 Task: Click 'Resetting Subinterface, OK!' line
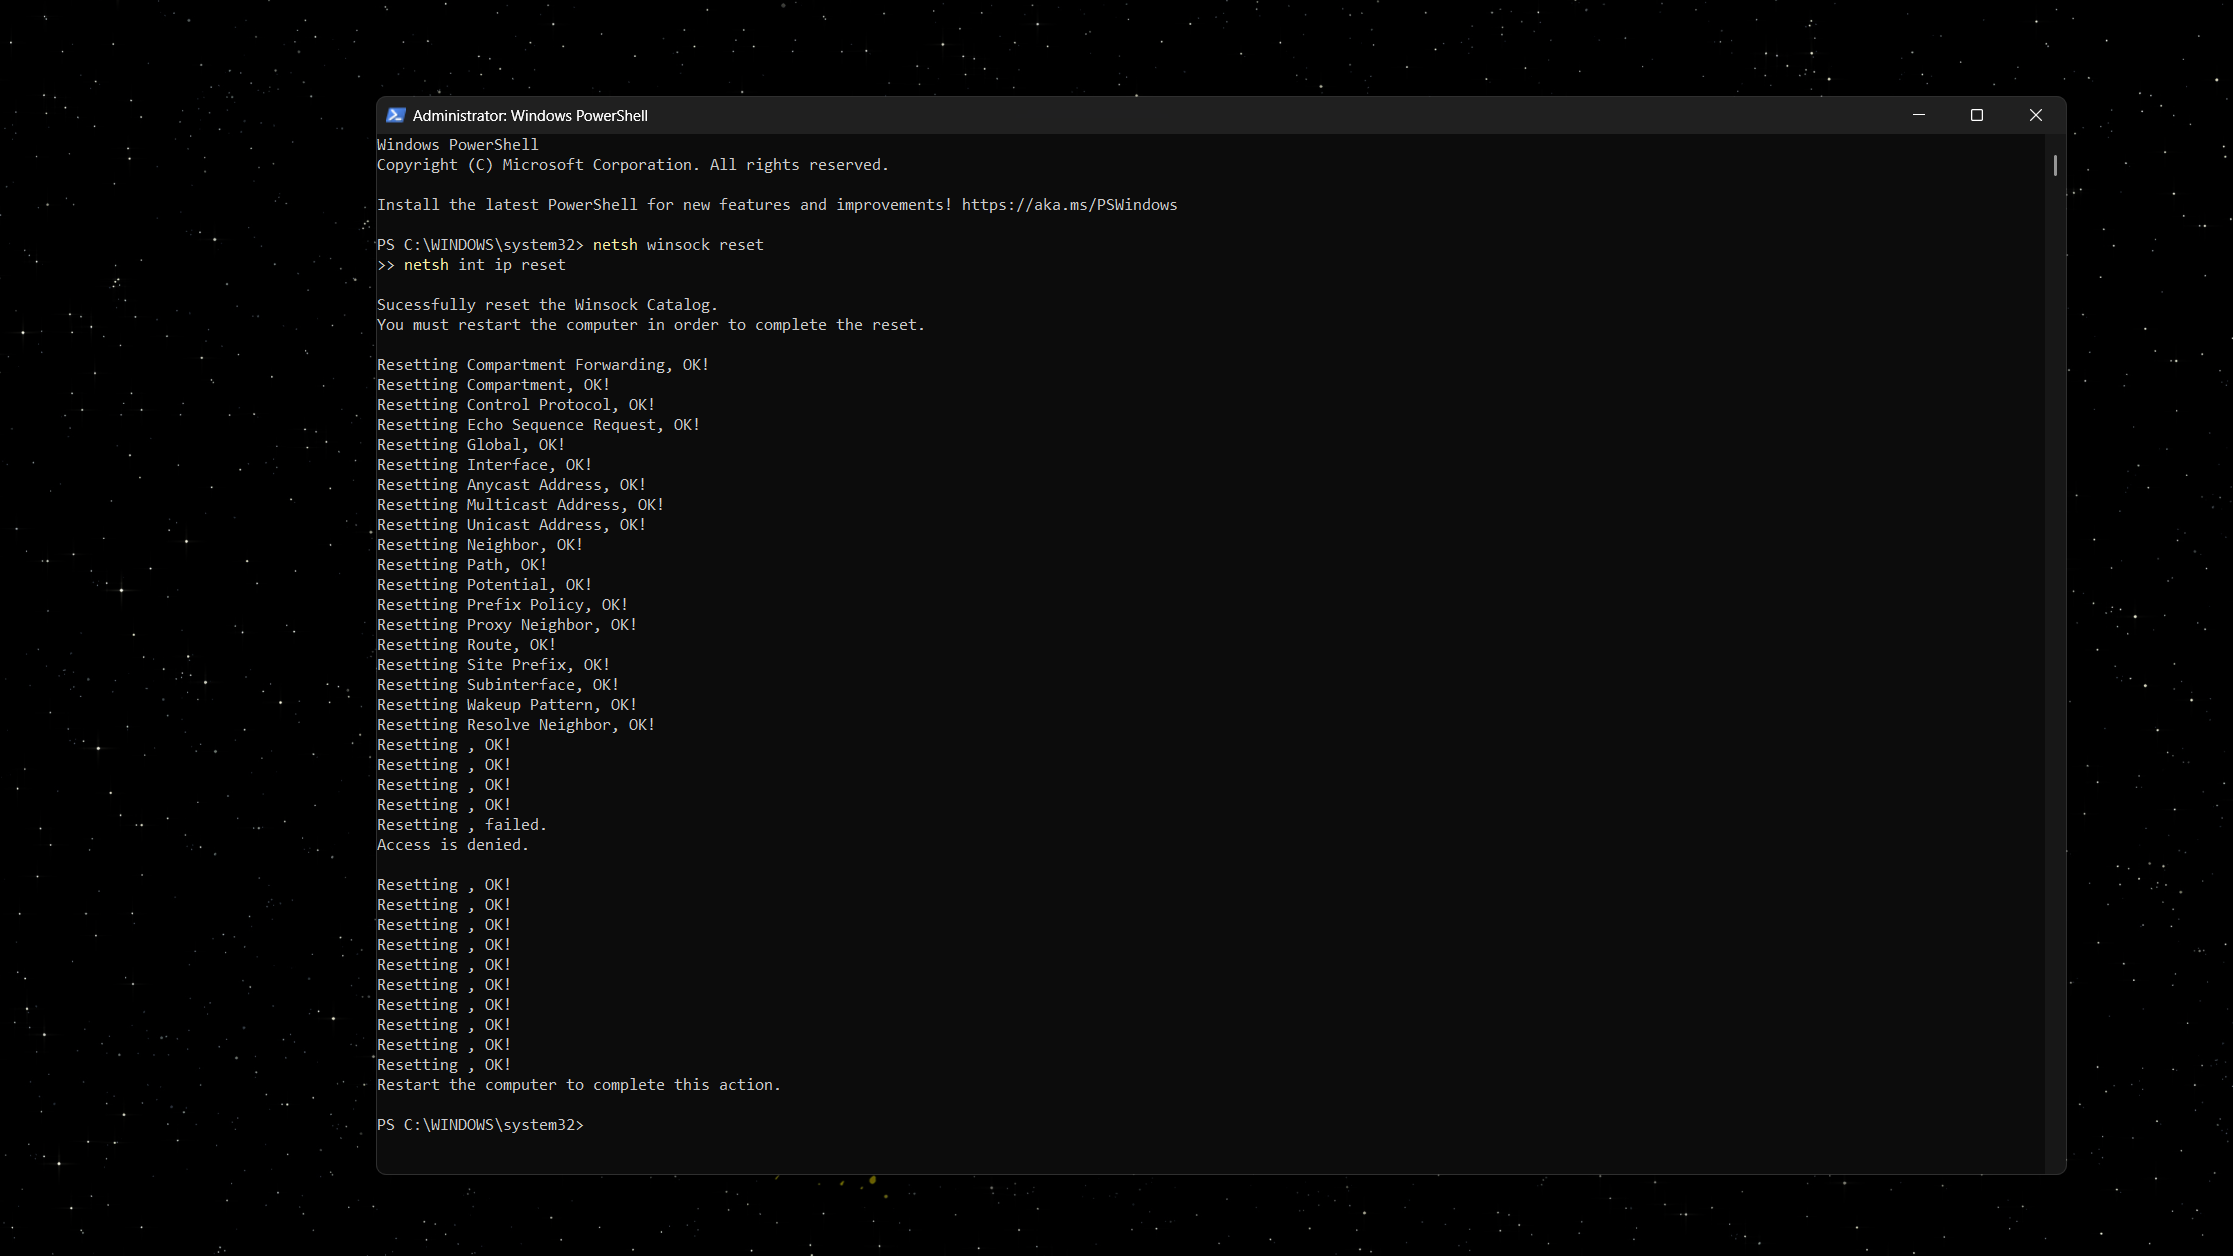pos(498,685)
